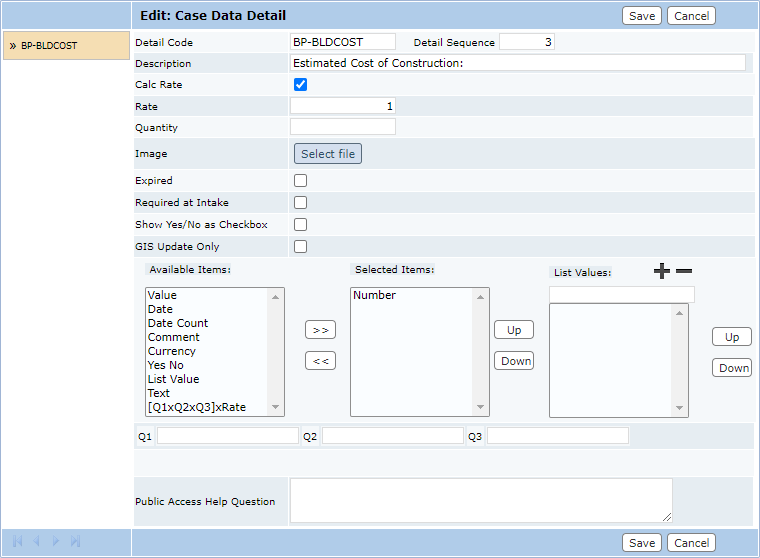Click up arrow of Selected Items scrollbar
Image resolution: width=760 pixels, height=558 pixels.
pos(481,297)
